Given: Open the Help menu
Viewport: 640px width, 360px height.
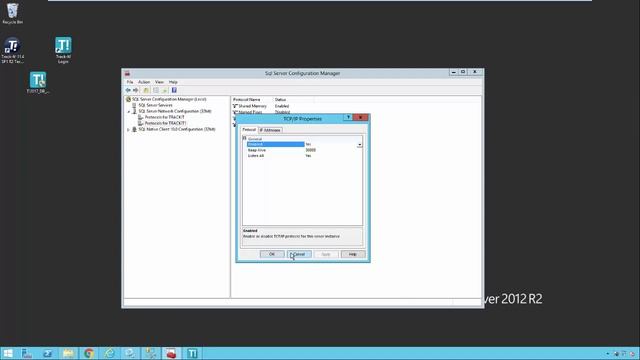Looking at the screenshot, I should pos(173,82).
